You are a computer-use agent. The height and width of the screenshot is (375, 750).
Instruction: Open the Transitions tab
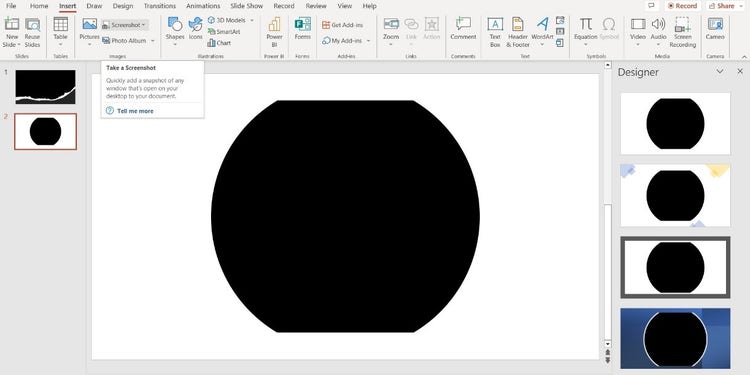tap(160, 6)
